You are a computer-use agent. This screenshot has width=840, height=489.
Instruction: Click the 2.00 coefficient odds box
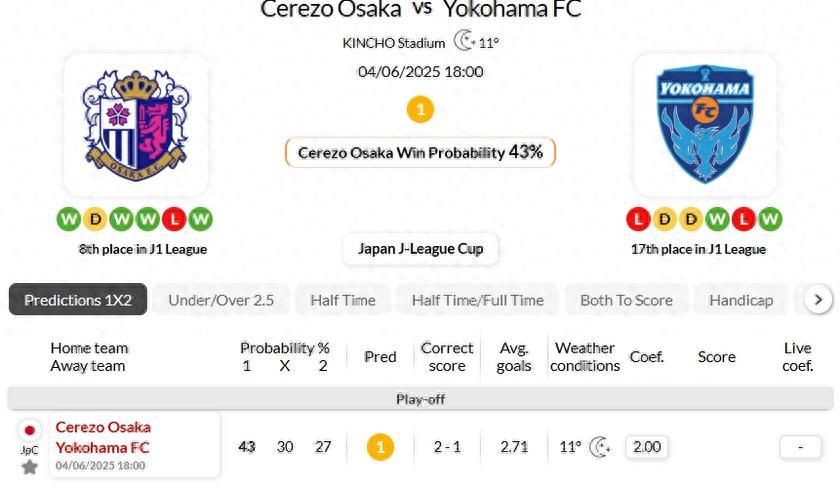tap(647, 447)
